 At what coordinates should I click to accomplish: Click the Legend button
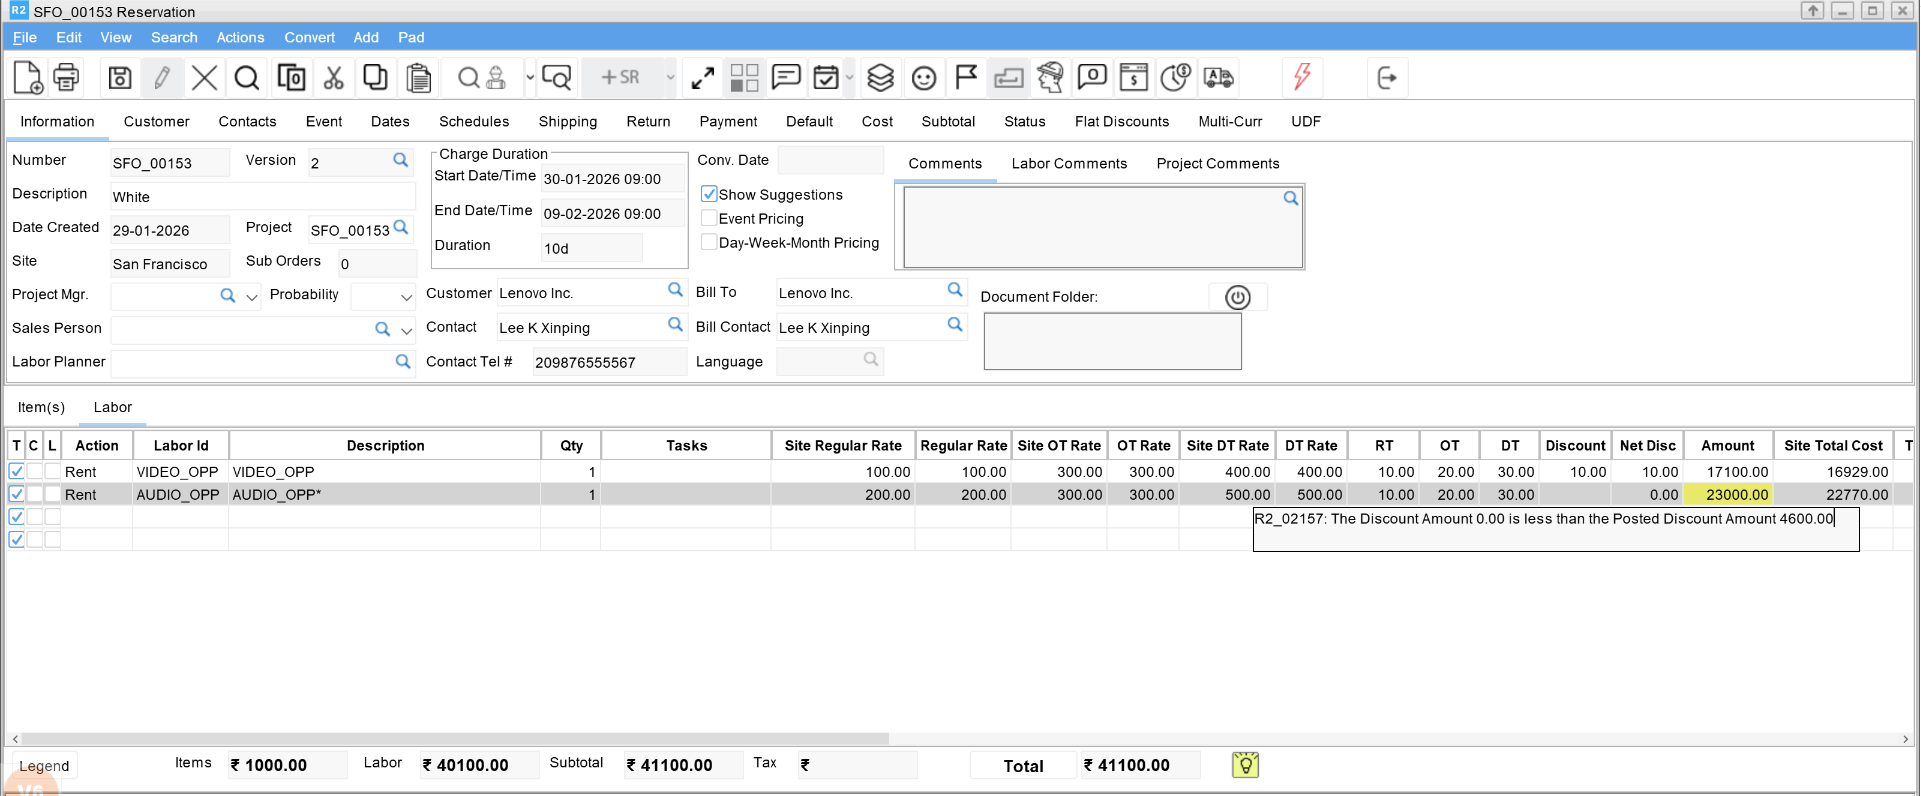point(44,766)
